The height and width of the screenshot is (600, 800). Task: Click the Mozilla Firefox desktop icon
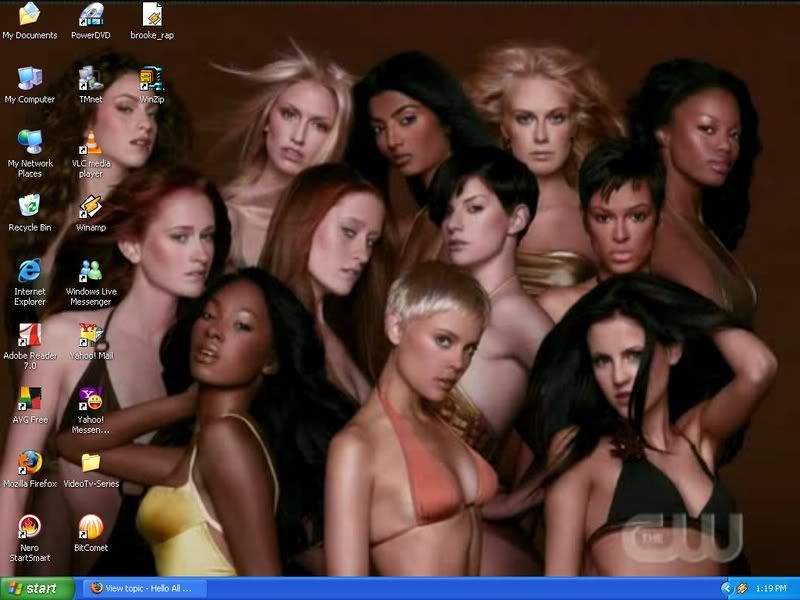tap(30, 462)
